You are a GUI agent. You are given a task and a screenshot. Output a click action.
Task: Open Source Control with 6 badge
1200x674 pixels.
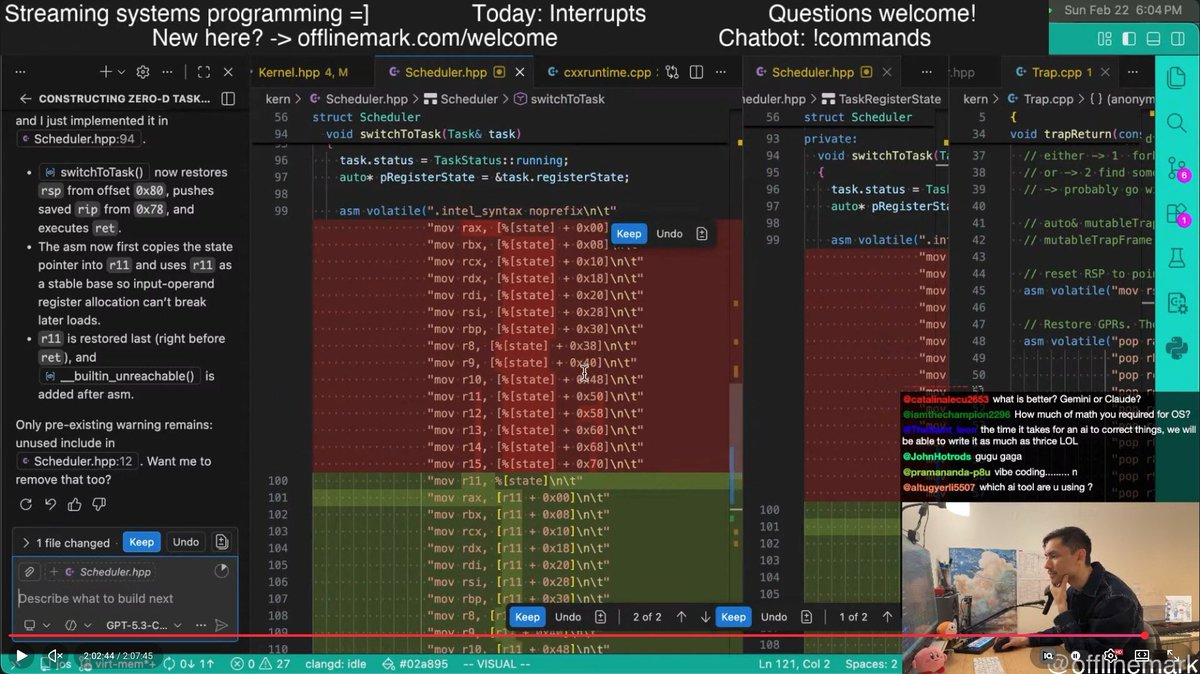click(x=1177, y=169)
